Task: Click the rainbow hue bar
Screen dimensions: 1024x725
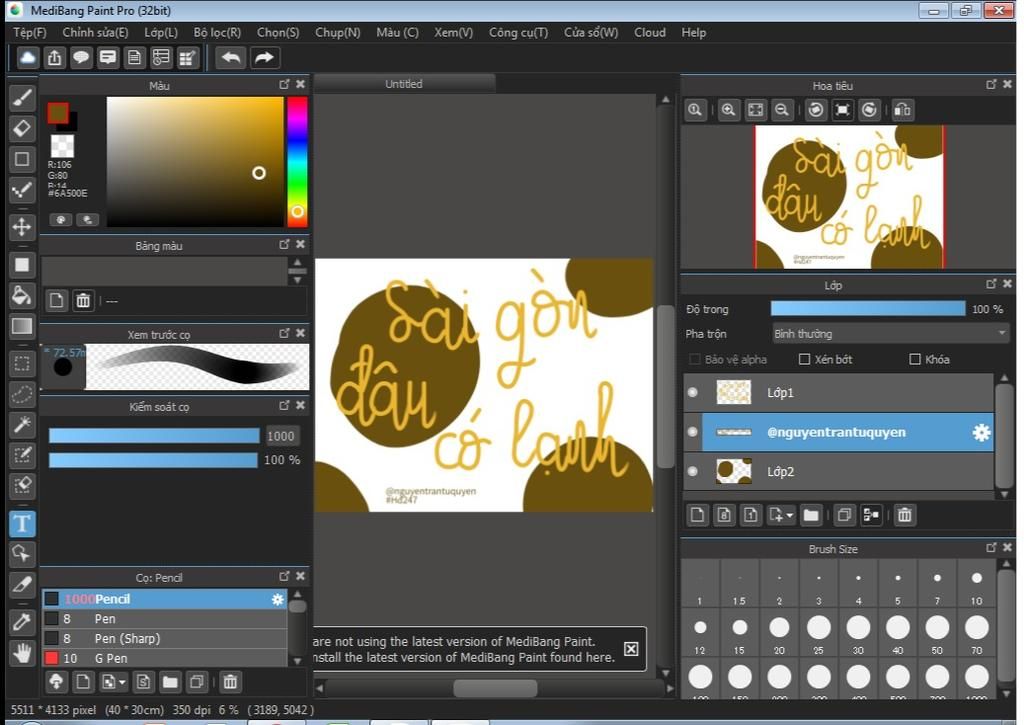Action: [297, 161]
